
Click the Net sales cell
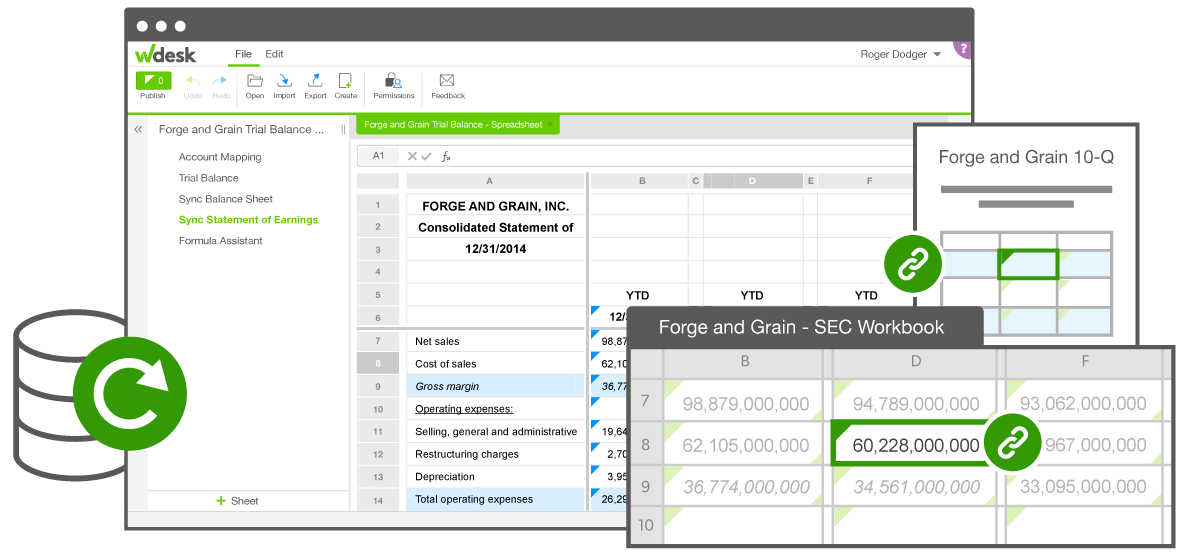495,341
